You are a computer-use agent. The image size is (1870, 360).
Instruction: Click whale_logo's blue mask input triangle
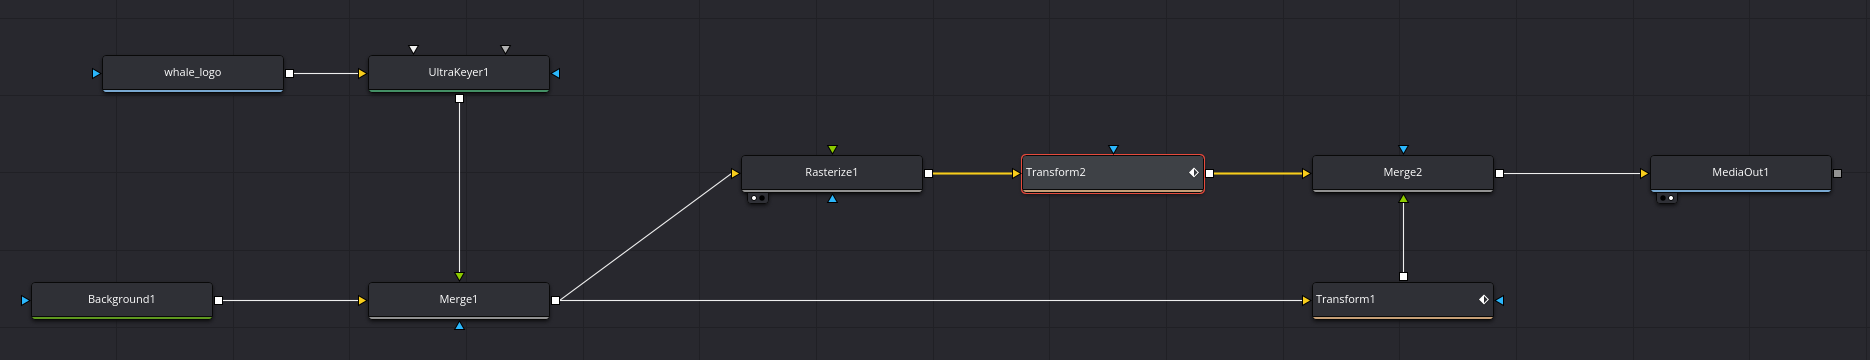[96, 73]
